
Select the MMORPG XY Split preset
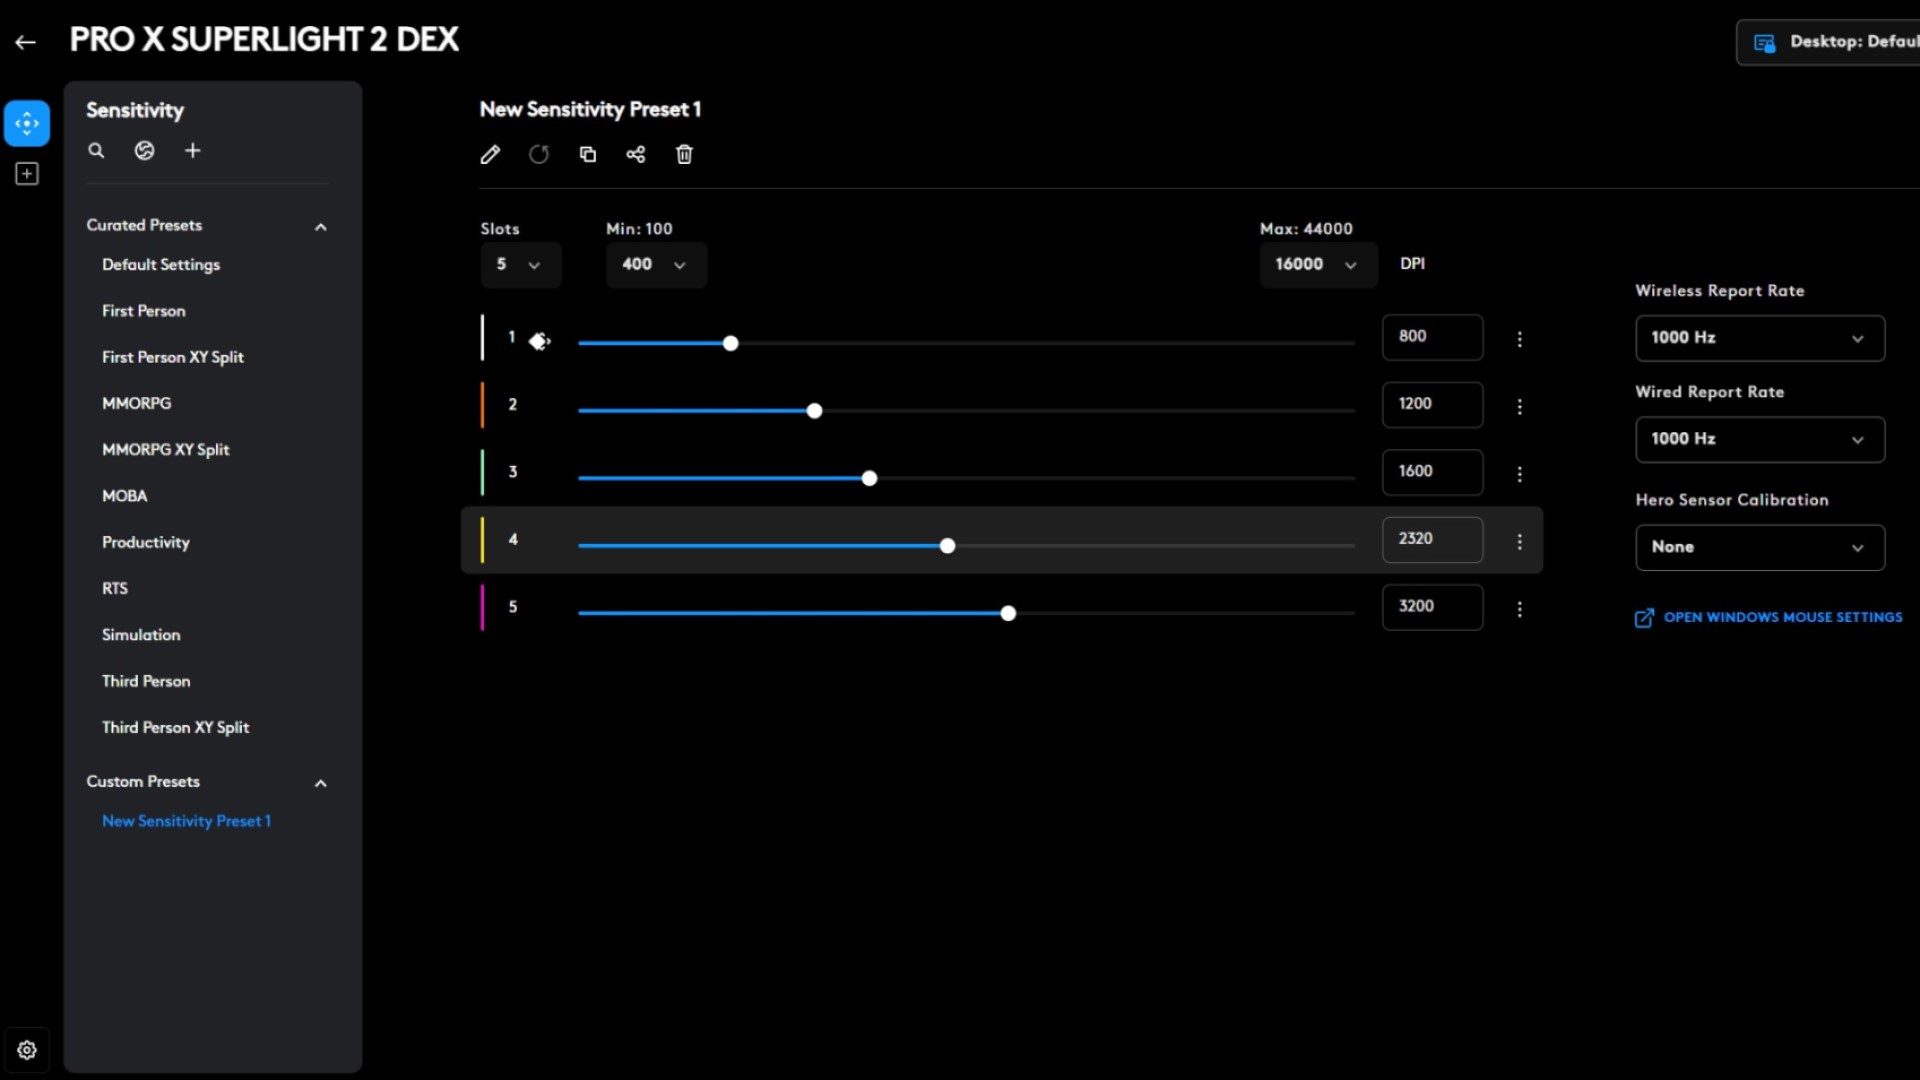(x=166, y=450)
